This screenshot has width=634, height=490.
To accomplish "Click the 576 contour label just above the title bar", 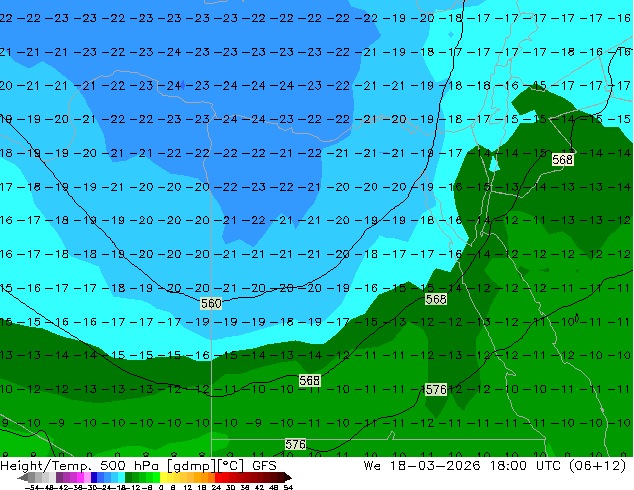I will pos(295,444).
